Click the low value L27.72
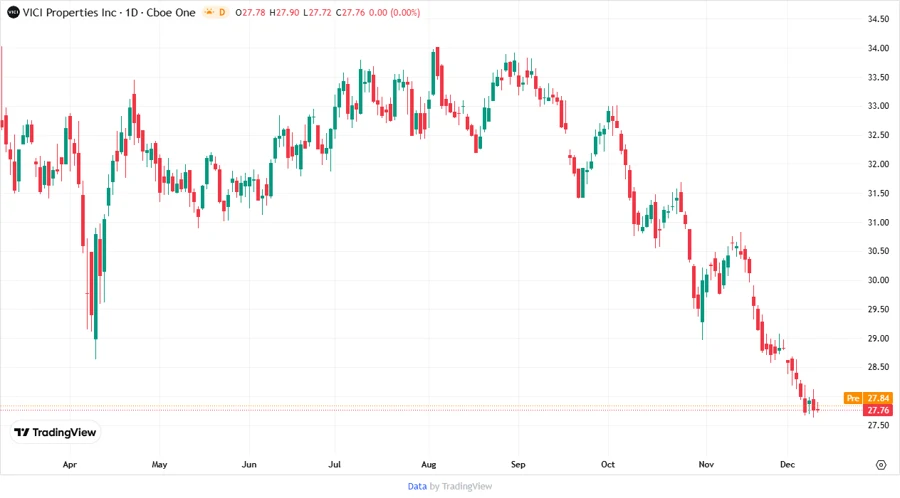Image resolution: width=900 pixels, height=498 pixels. tap(317, 12)
